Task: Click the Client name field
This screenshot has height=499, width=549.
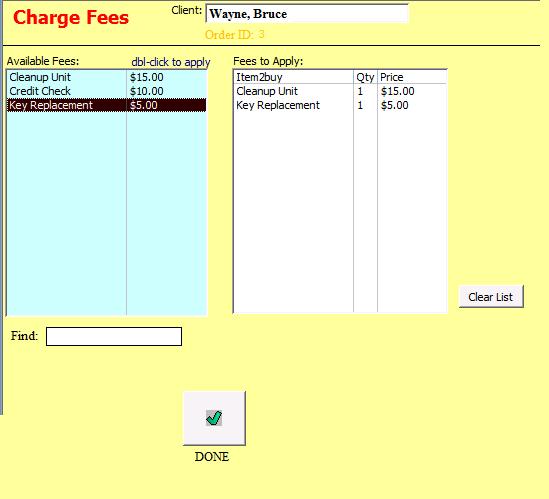Action: click(307, 14)
